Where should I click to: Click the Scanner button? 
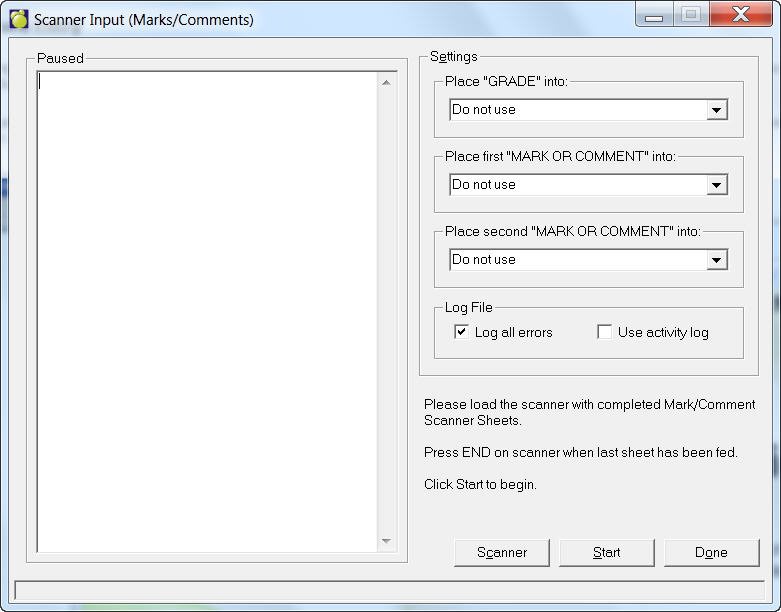pyautogui.click(x=501, y=552)
